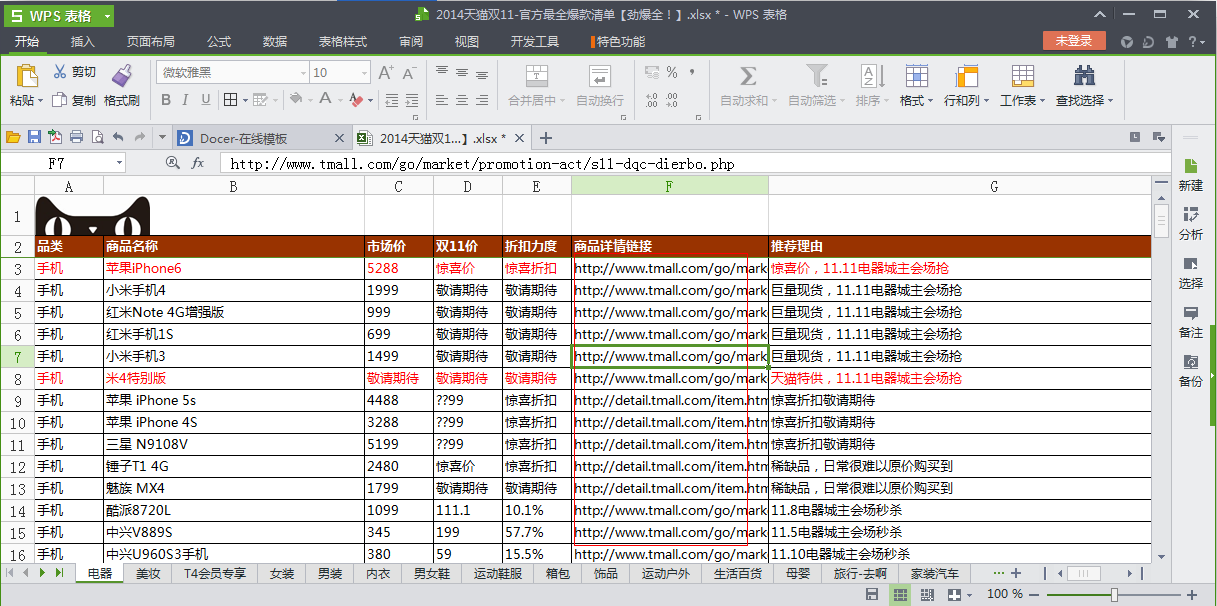Image resolution: width=1217 pixels, height=606 pixels.
Task: Open the 插入 (Insert) ribbon tab
Action: 83,41
